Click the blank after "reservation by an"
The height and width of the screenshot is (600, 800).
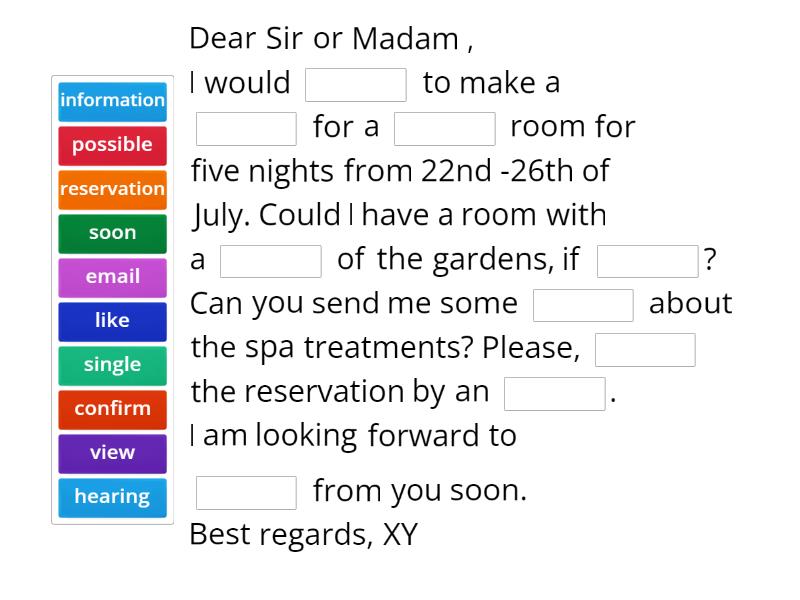point(556,391)
